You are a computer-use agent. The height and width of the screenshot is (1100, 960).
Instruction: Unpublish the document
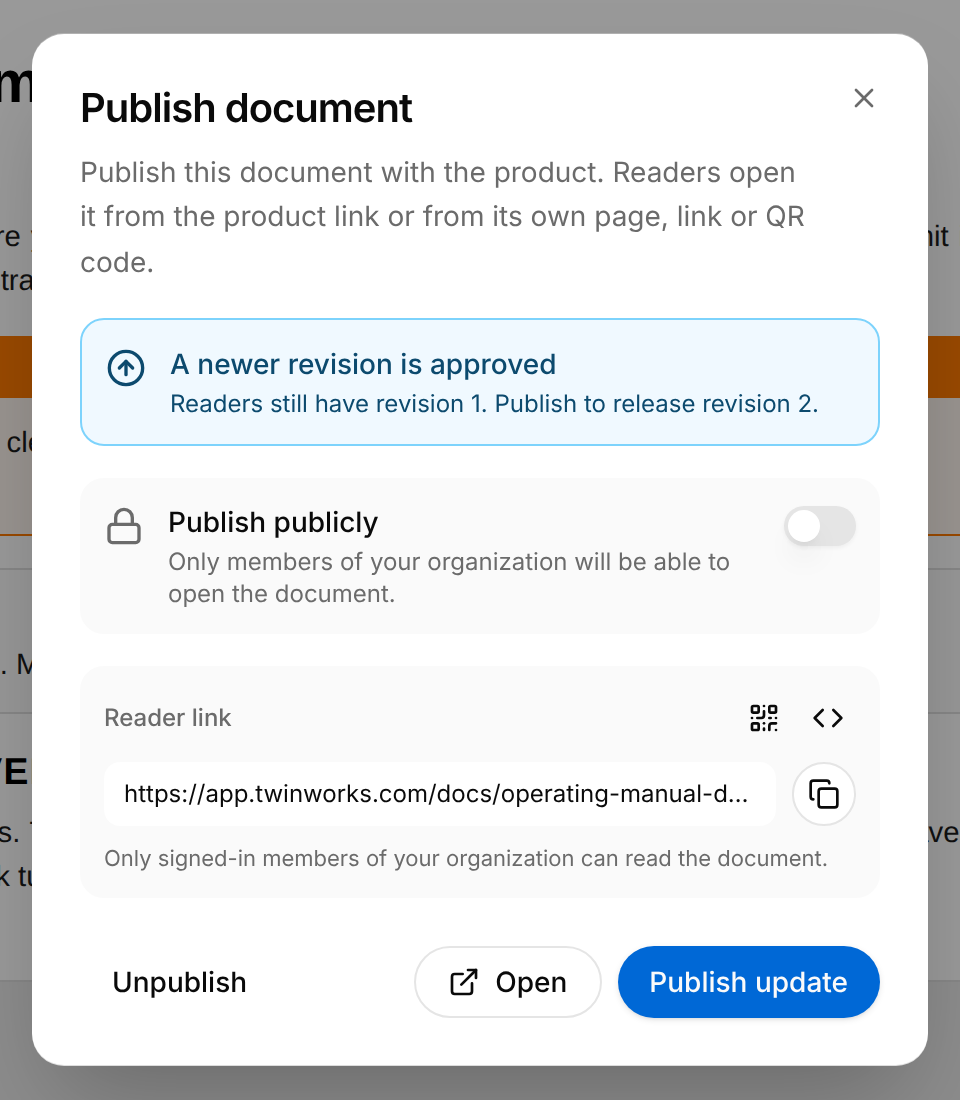tap(179, 982)
